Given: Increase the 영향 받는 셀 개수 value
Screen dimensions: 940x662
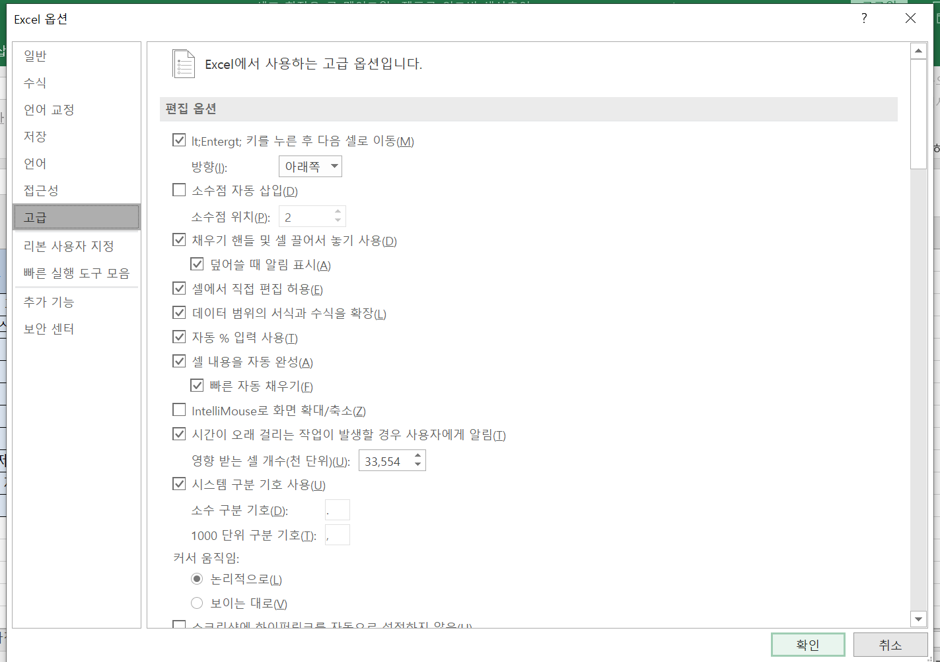Looking at the screenshot, I should [x=418, y=456].
